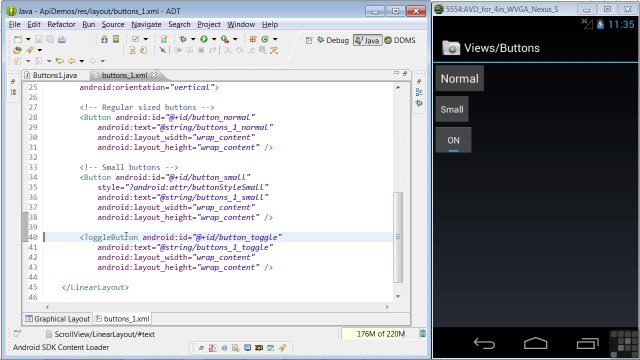Open the Search menu
Screen dimensions: 640x360
(x=179, y=24)
